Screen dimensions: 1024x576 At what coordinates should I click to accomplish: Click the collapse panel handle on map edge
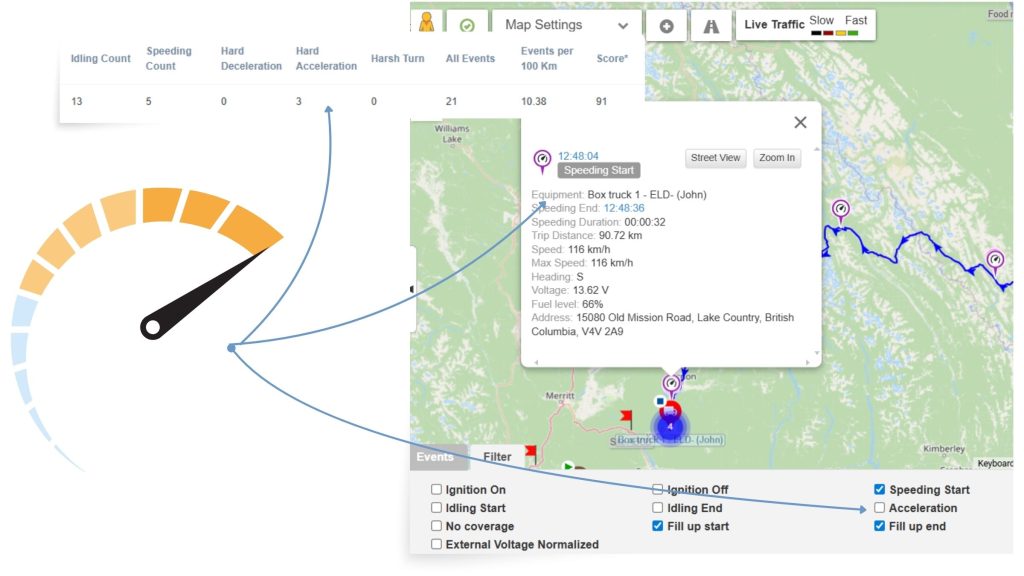(x=412, y=289)
